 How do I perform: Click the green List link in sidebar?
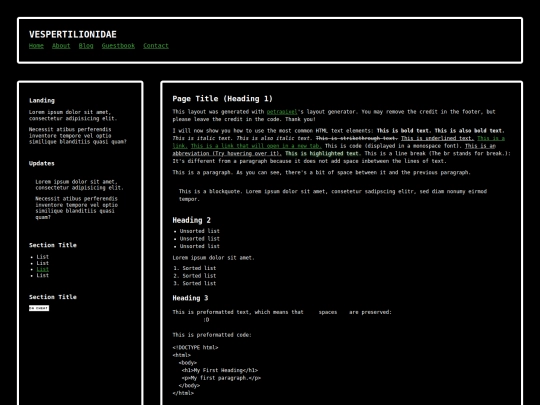click(43, 269)
